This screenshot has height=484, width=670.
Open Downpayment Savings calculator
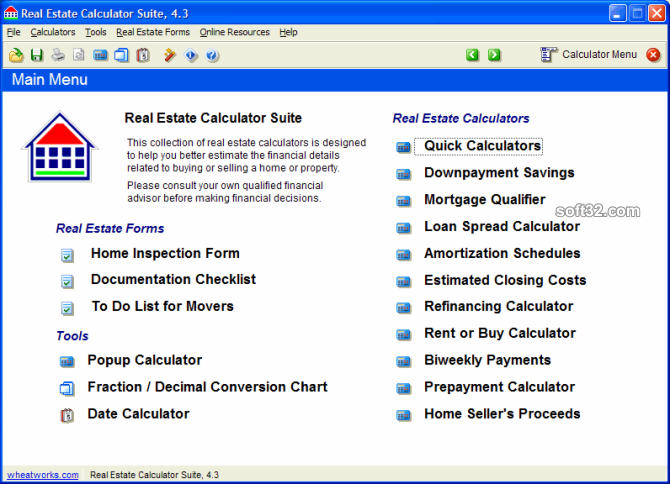tap(499, 173)
